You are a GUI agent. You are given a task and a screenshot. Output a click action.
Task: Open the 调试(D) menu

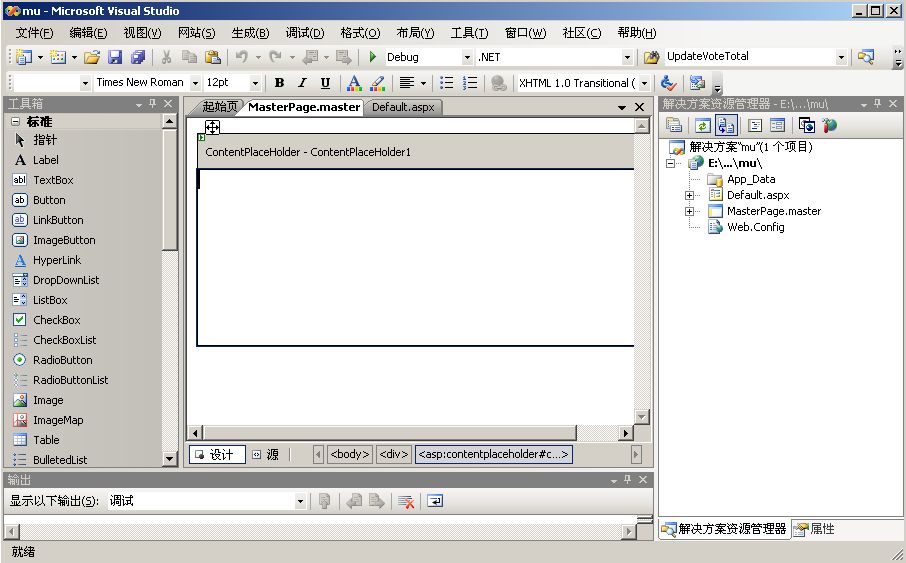305,33
